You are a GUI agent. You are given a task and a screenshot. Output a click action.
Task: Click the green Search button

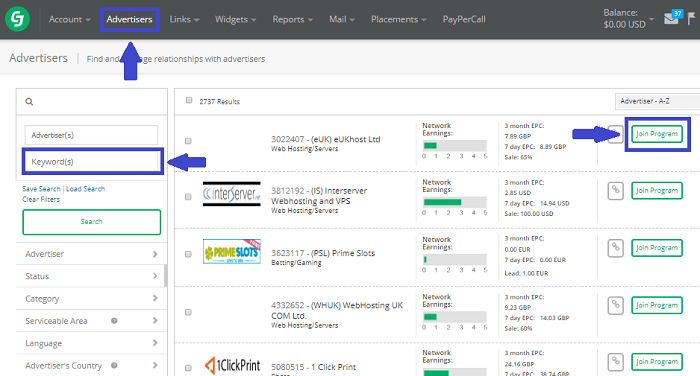coord(92,222)
